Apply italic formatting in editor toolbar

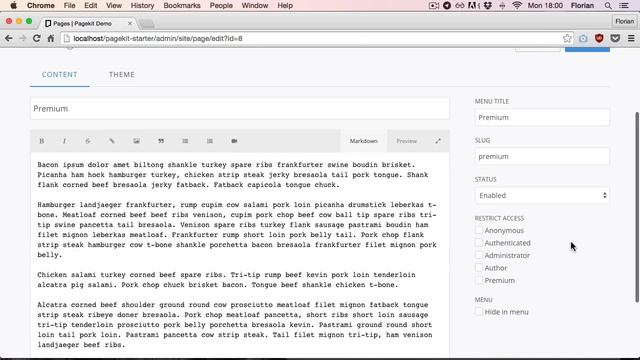click(x=64, y=141)
